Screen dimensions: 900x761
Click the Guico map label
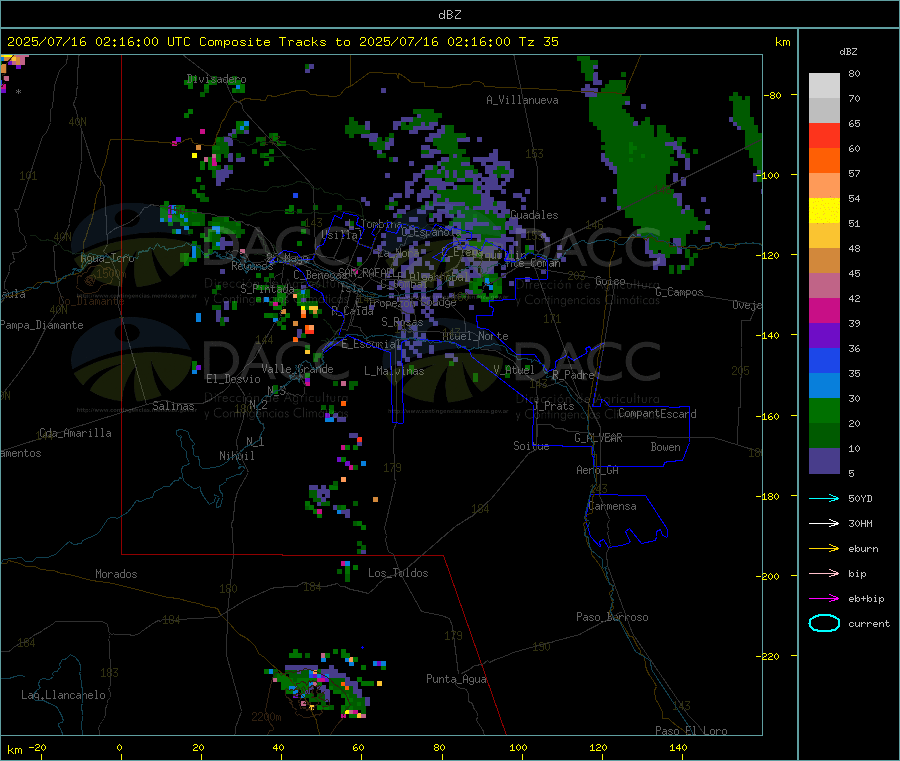click(610, 282)
